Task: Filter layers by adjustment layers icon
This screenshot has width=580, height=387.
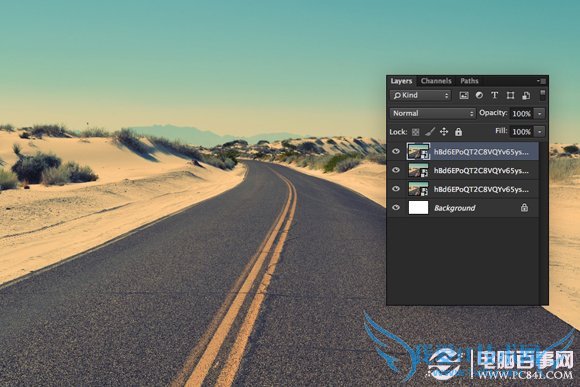Action: point(479,95)
